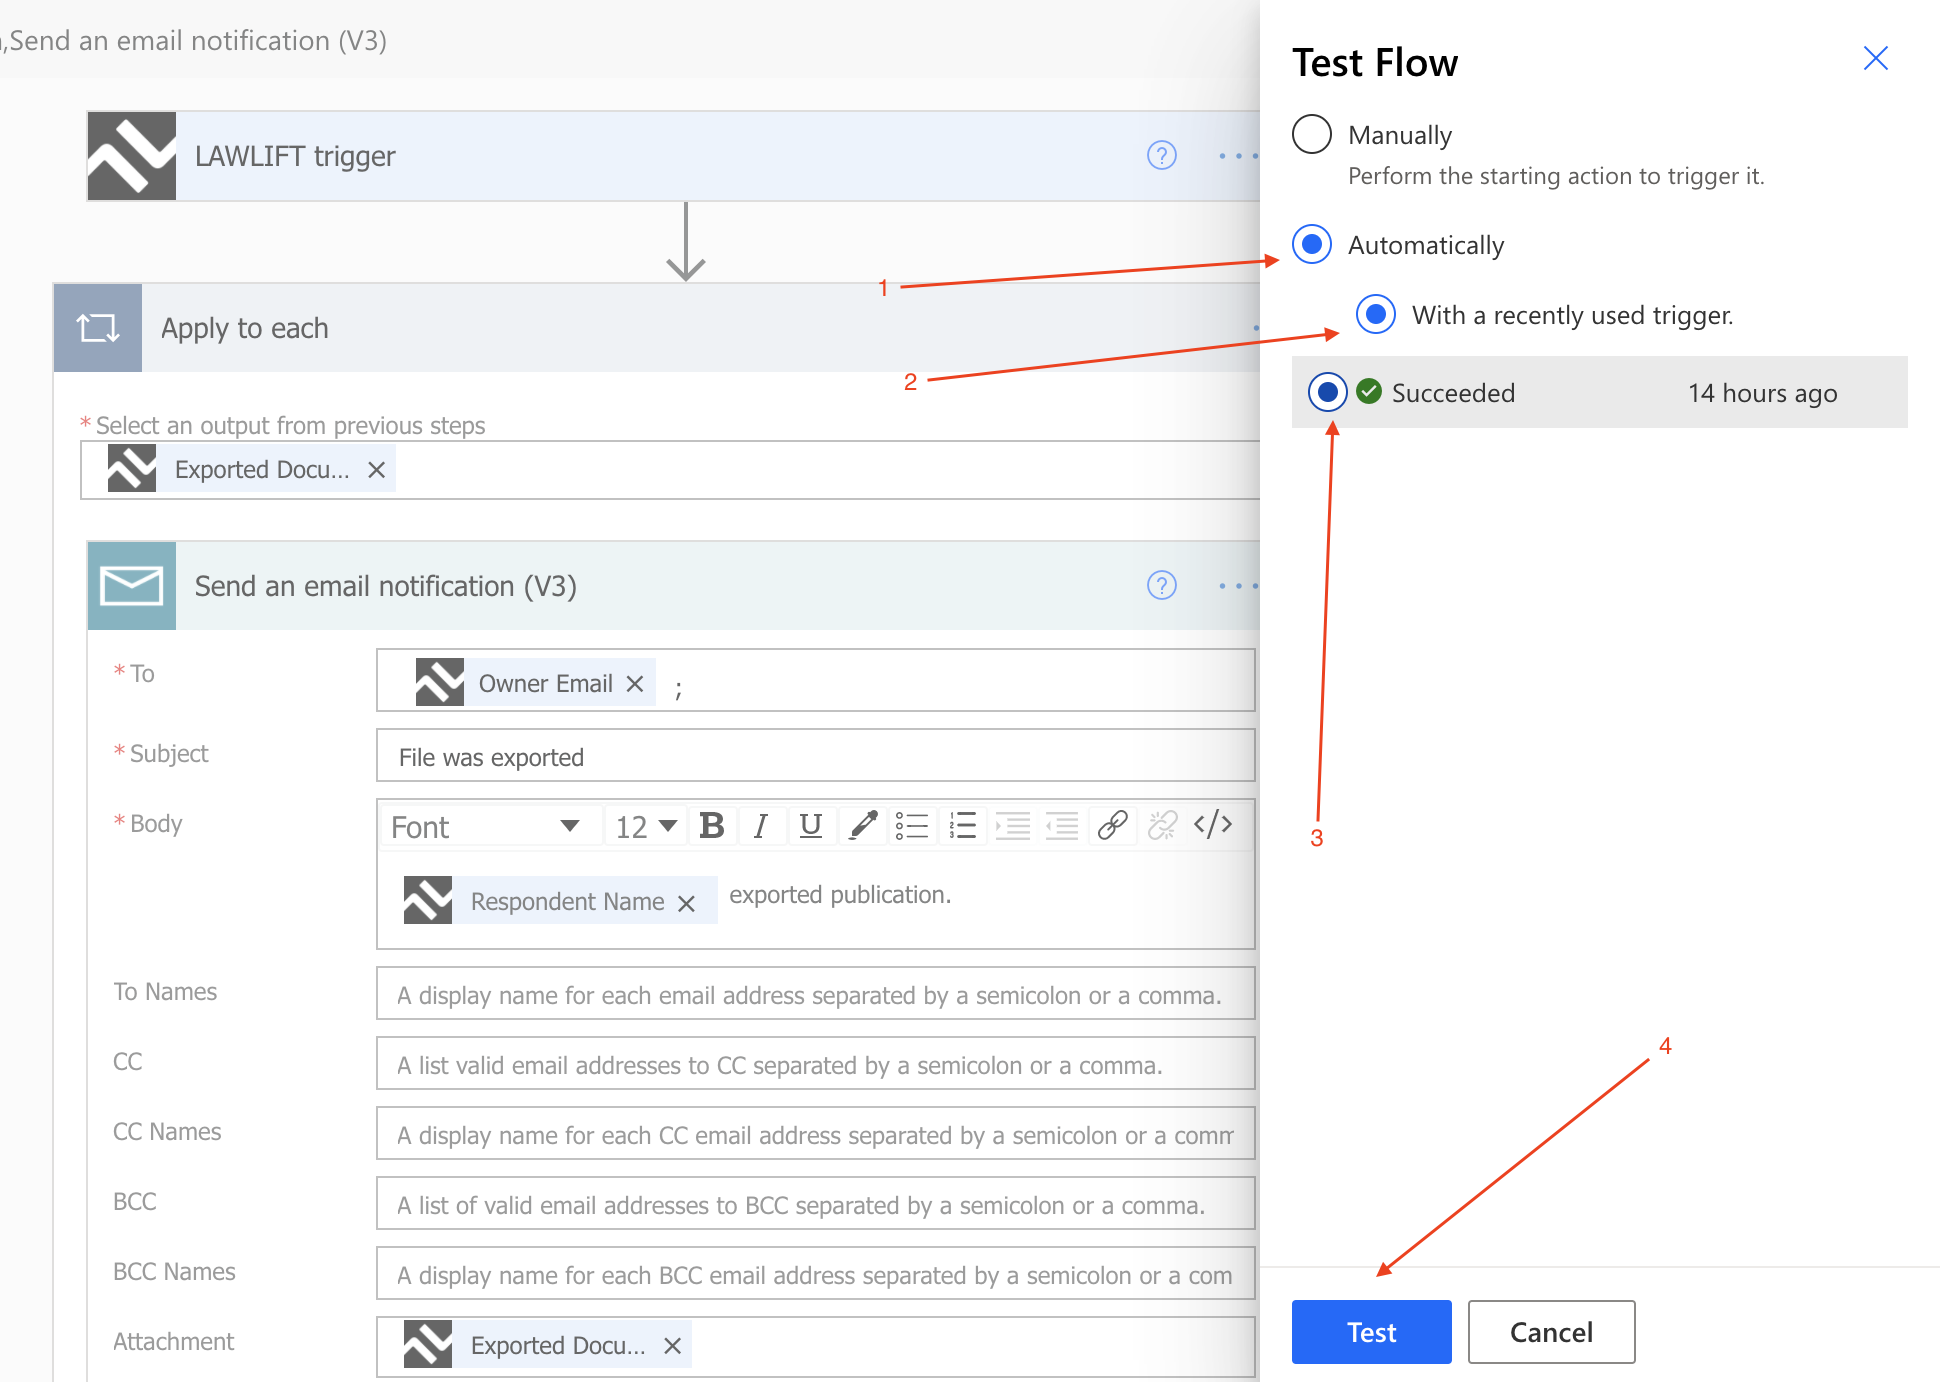Open the insert link tool
Viewport: 1940px width, 1382px height.
1111,825
